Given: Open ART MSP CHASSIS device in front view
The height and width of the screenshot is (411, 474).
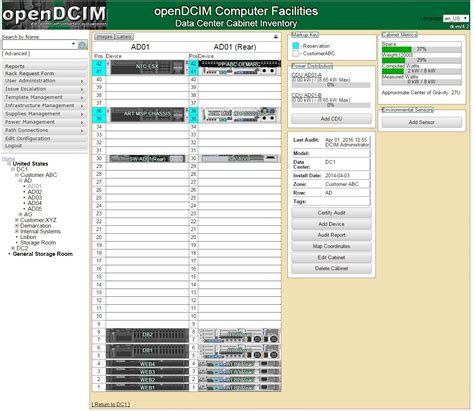Looking at the screenshot, I should coord(147,114).
